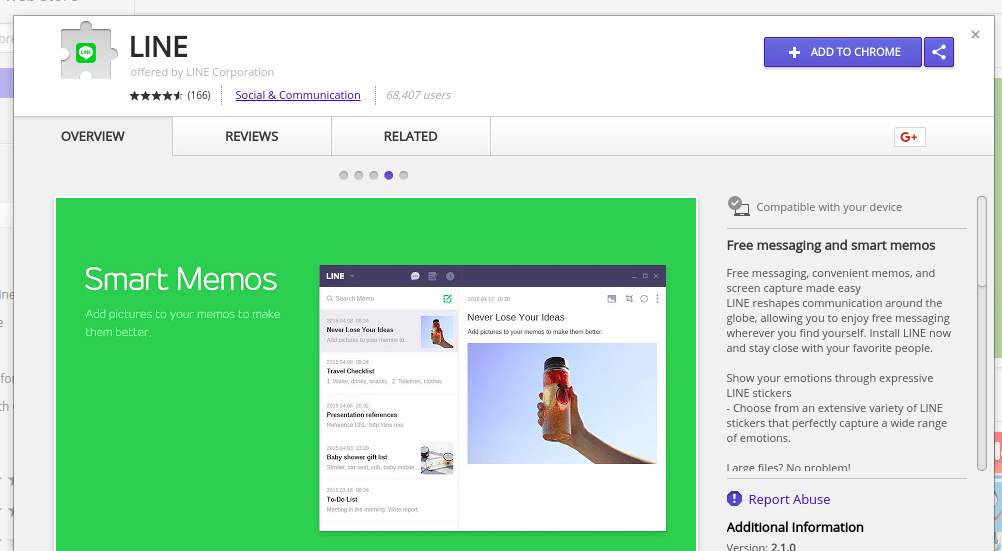The height and width of the screenshot is (551, 1002).
Task: Switch to the Reviews tab
Action: 252,136
